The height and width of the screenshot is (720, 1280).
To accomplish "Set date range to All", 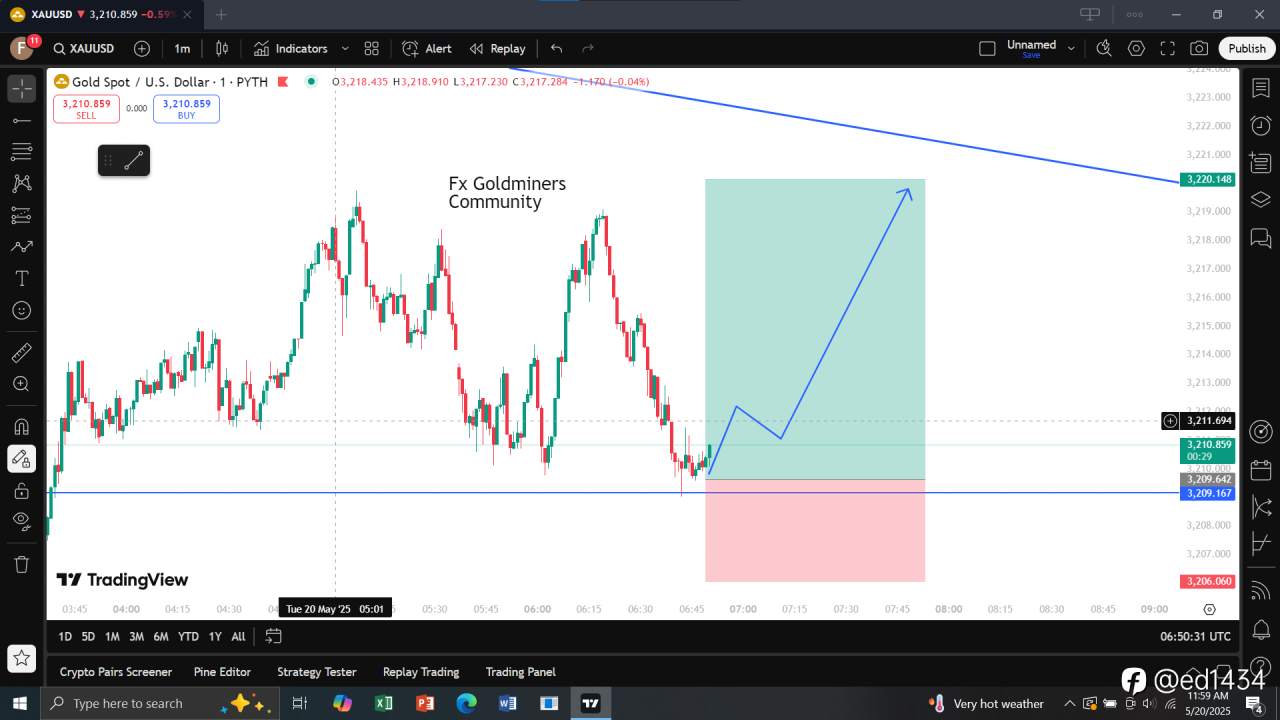I will coord(238,636).
